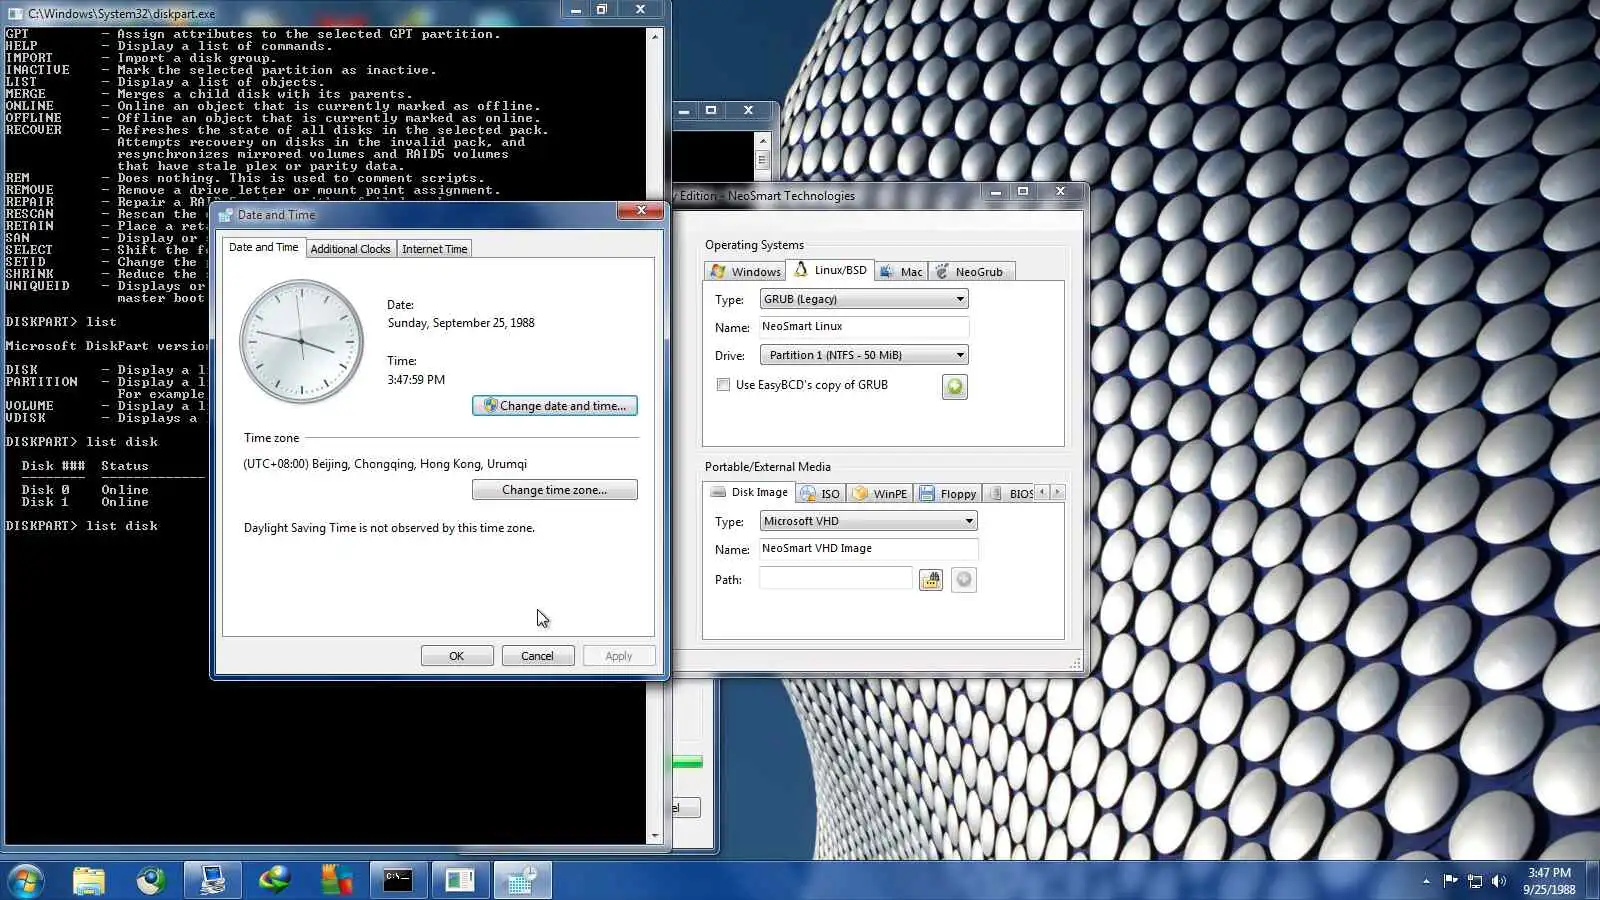Screen dimensions: 1600x900
Task: Open the Microsoft VHD type dropdown
Action: click(x=868, y=521)
